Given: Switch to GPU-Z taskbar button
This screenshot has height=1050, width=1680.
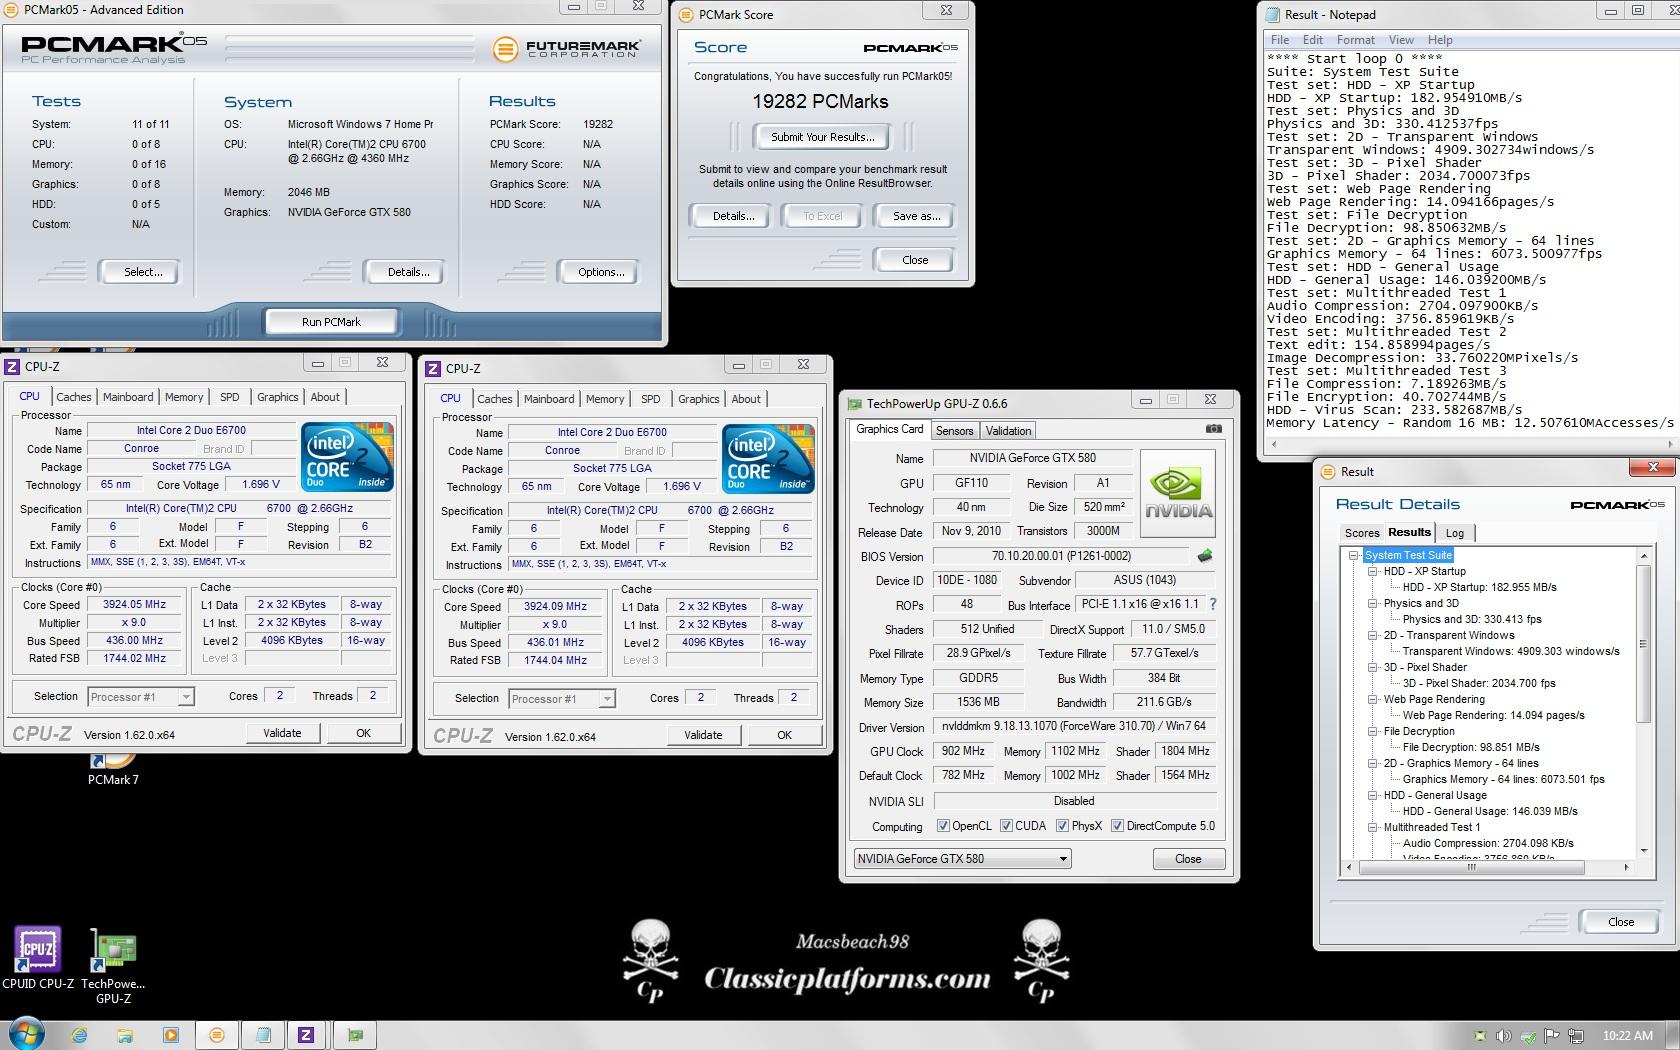Looking at the screenshot, I should (x=354, y=1035).
